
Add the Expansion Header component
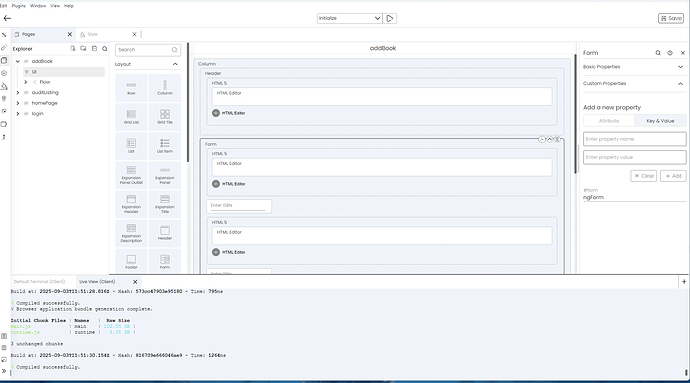pyautogui.click(x=131, y=204)
